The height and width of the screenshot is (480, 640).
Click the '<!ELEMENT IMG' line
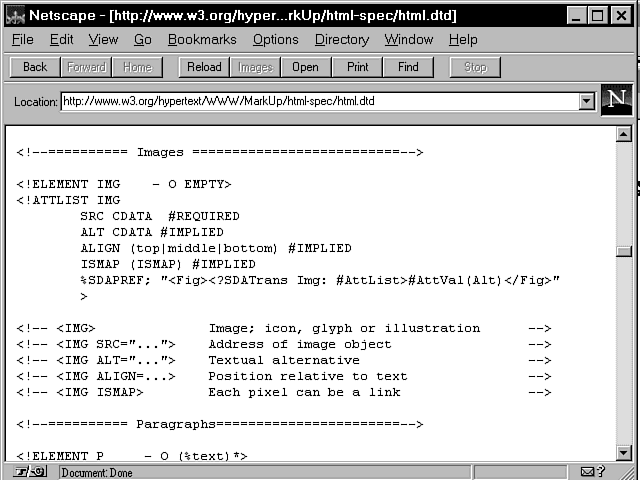[124, 184]
